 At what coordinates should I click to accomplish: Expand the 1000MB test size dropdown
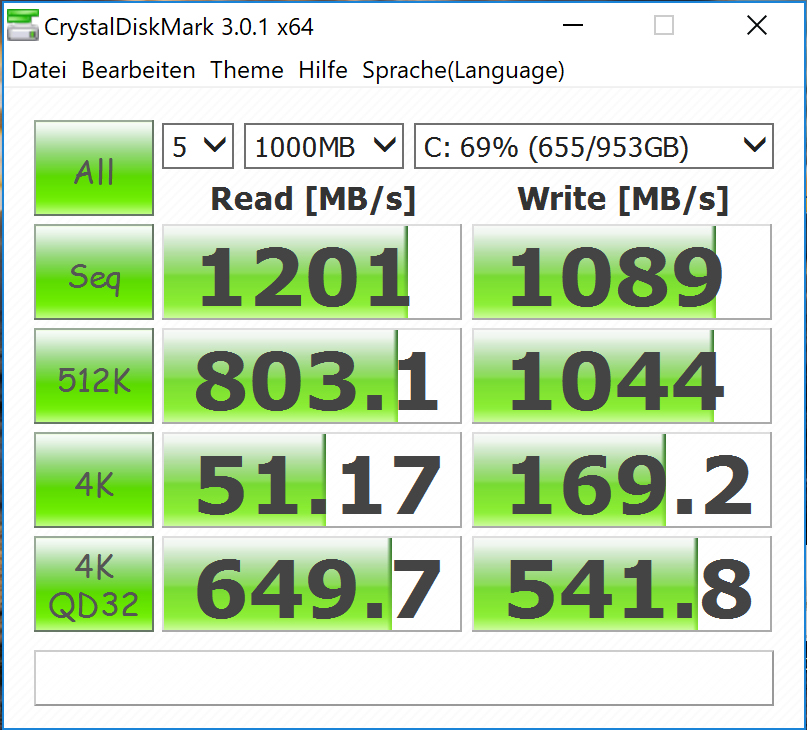click(324, 146)
